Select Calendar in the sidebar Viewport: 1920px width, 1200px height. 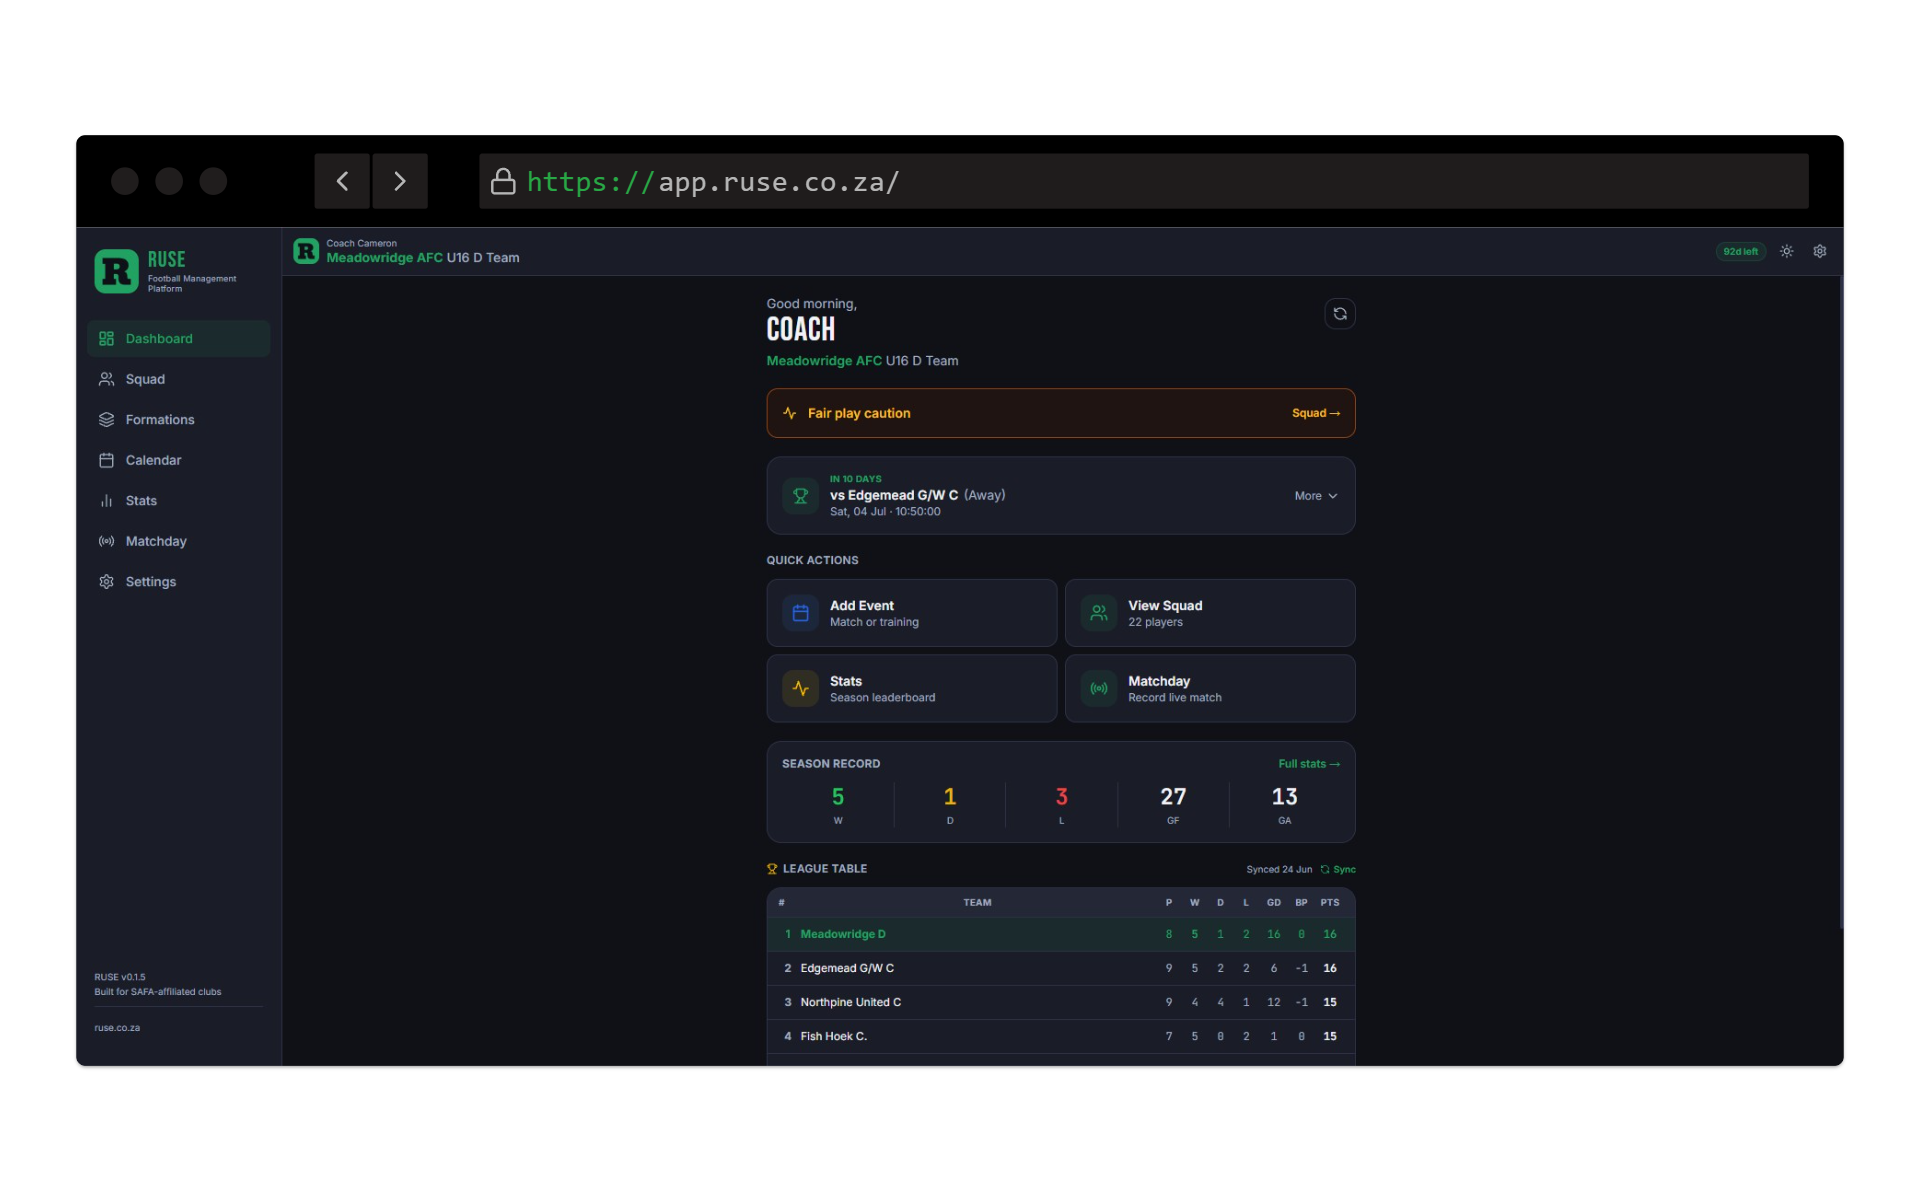pos(178,460)
